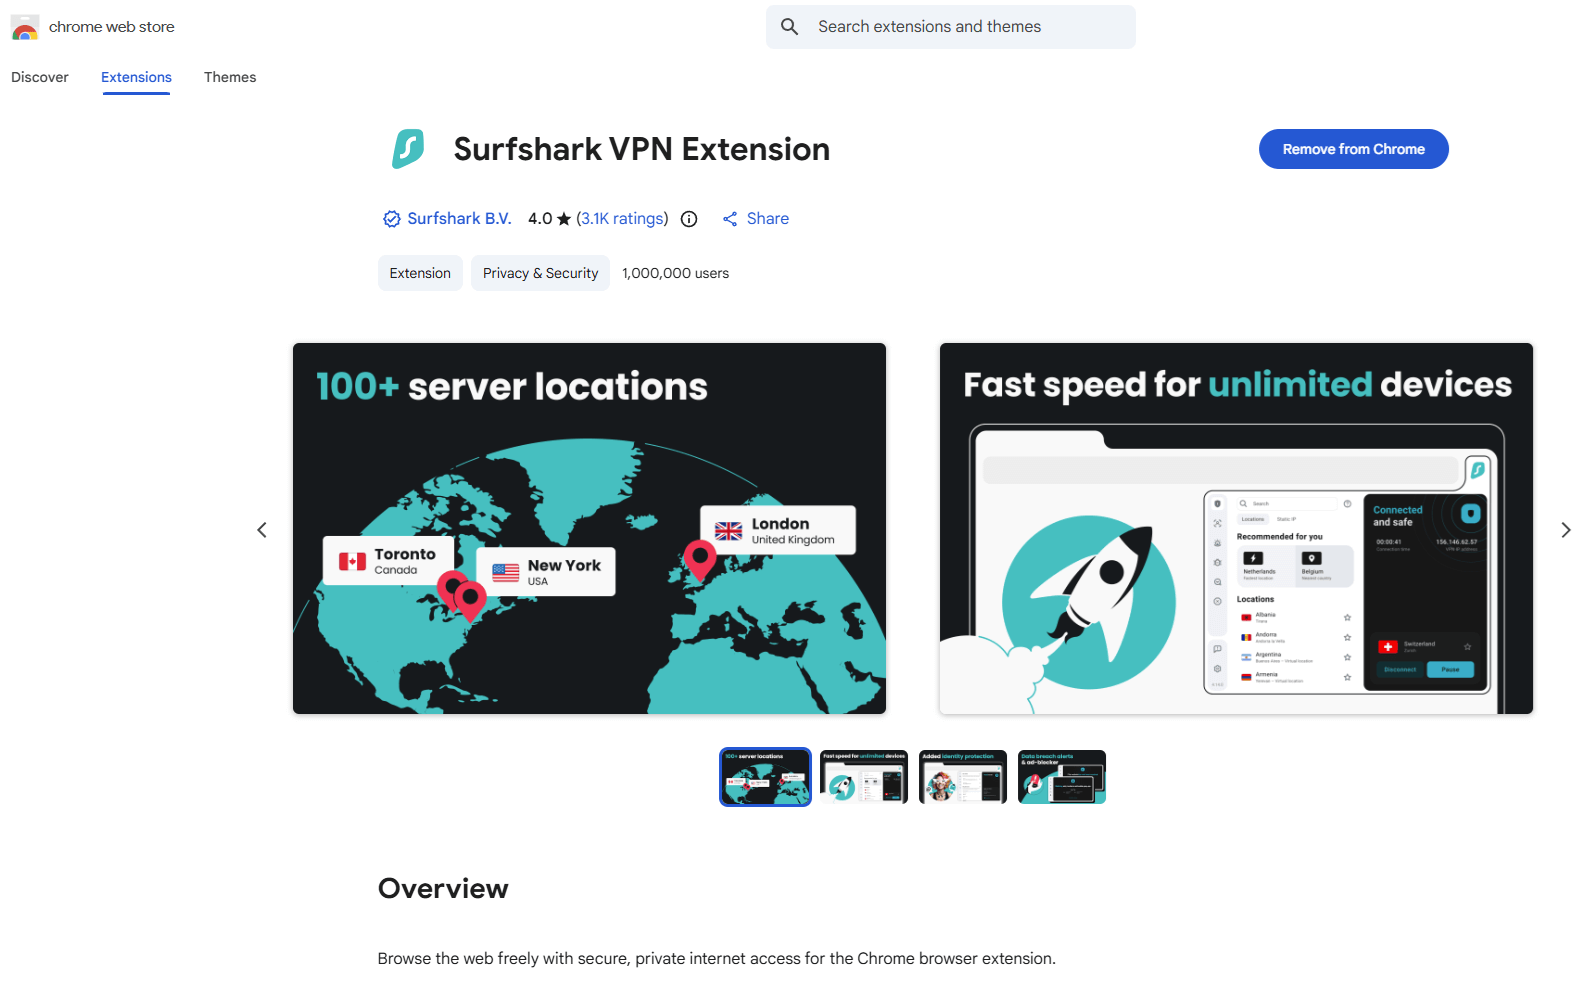Click Remove from Chrome button
1589x986 pixels.
pyautogui.click(x=1353, y=149)
